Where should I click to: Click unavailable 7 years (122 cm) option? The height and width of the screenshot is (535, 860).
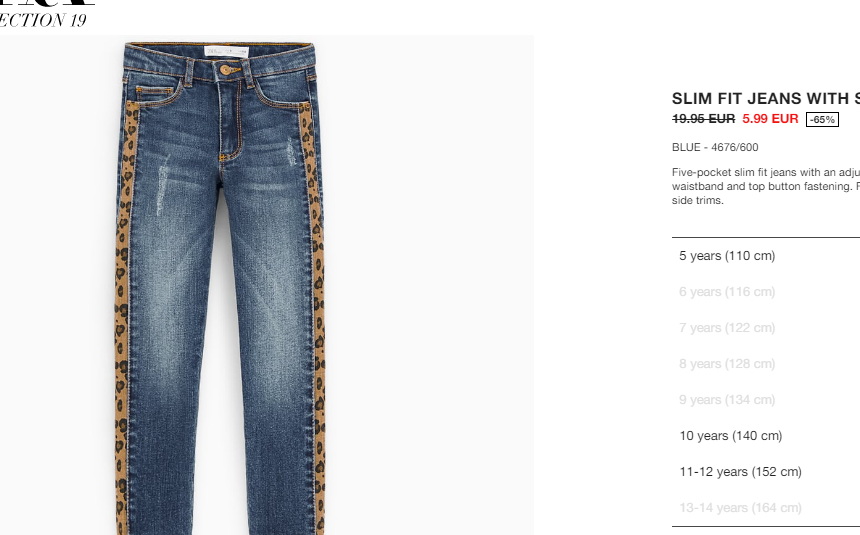point(727,328)
